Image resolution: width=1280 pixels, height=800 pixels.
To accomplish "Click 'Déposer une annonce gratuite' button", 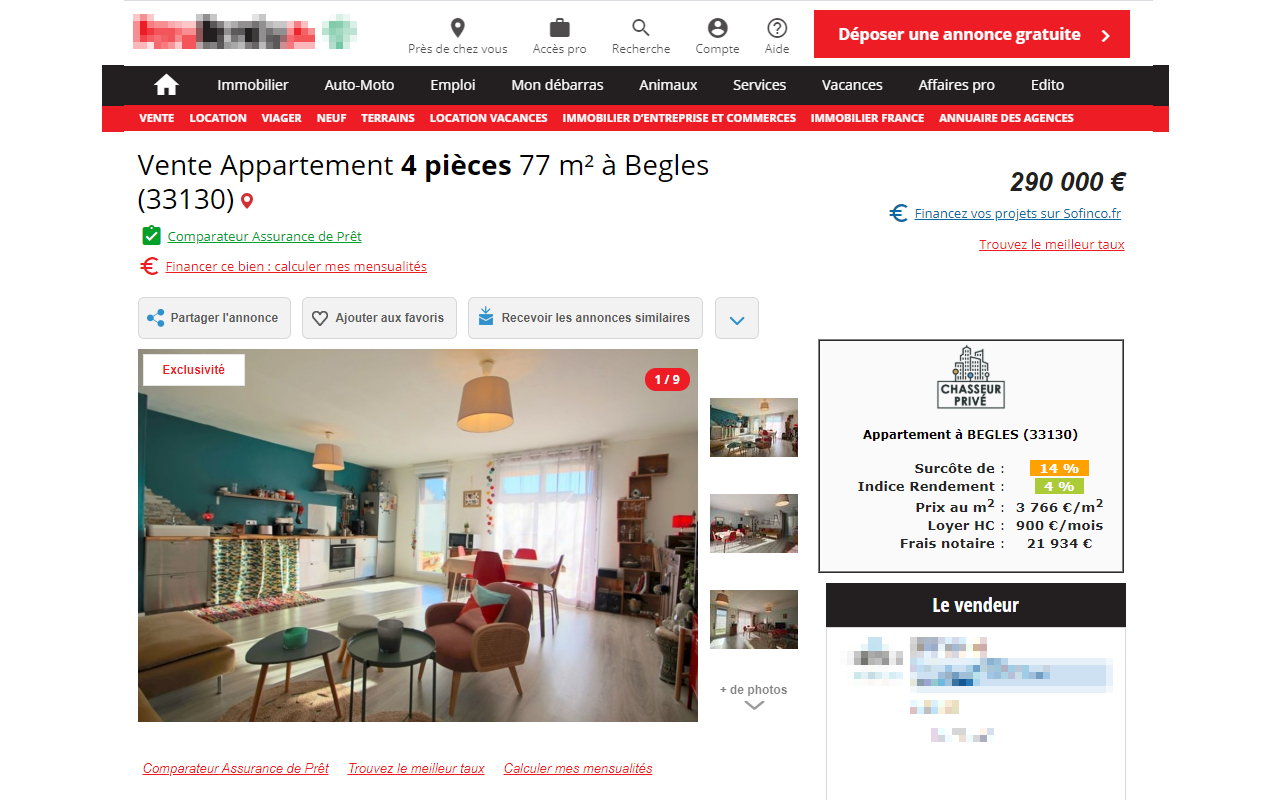I will [972, 34].
